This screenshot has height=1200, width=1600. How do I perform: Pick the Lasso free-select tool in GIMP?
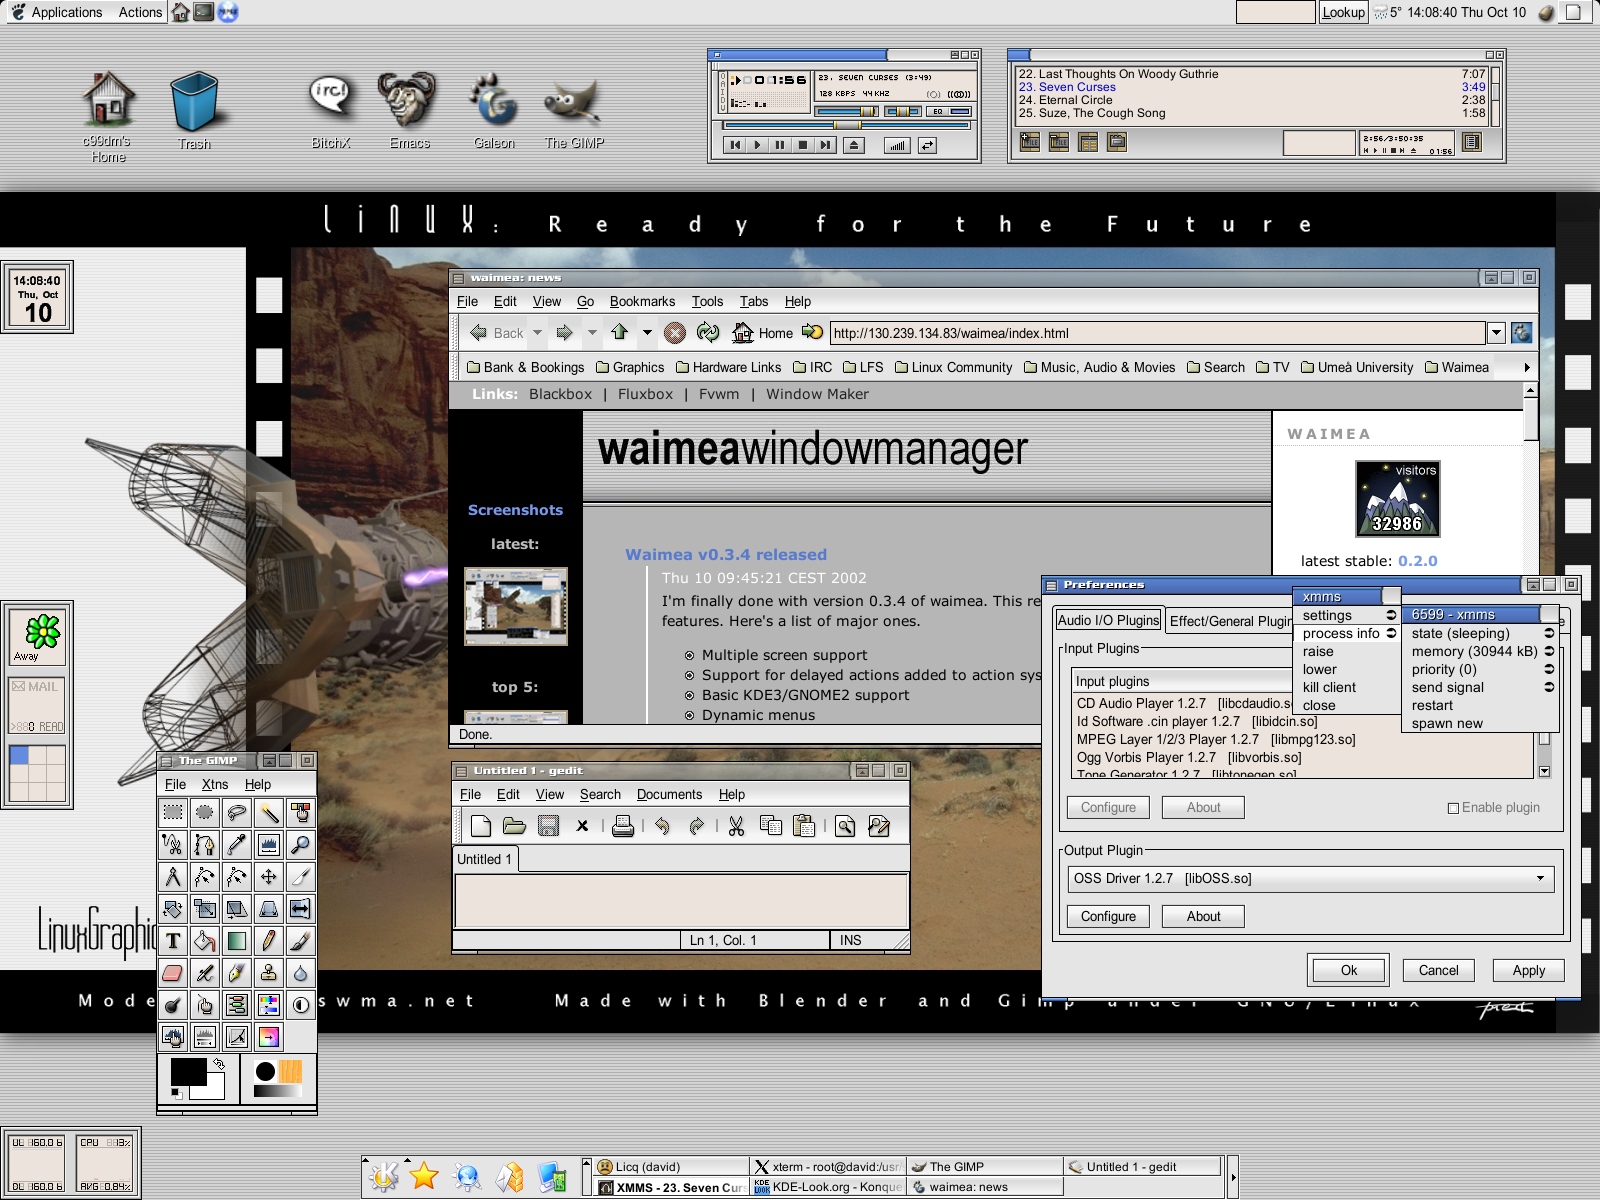point(237,813)
